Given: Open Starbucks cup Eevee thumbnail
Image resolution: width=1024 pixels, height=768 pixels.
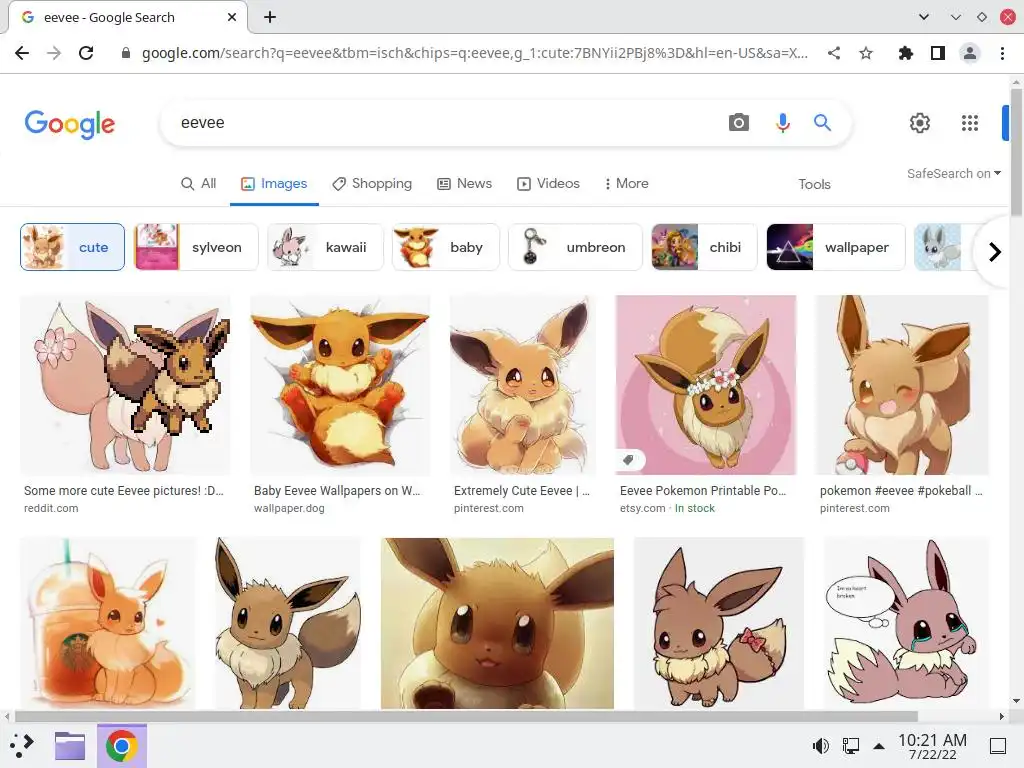Looking at the screenshot, I should [108, 623].
